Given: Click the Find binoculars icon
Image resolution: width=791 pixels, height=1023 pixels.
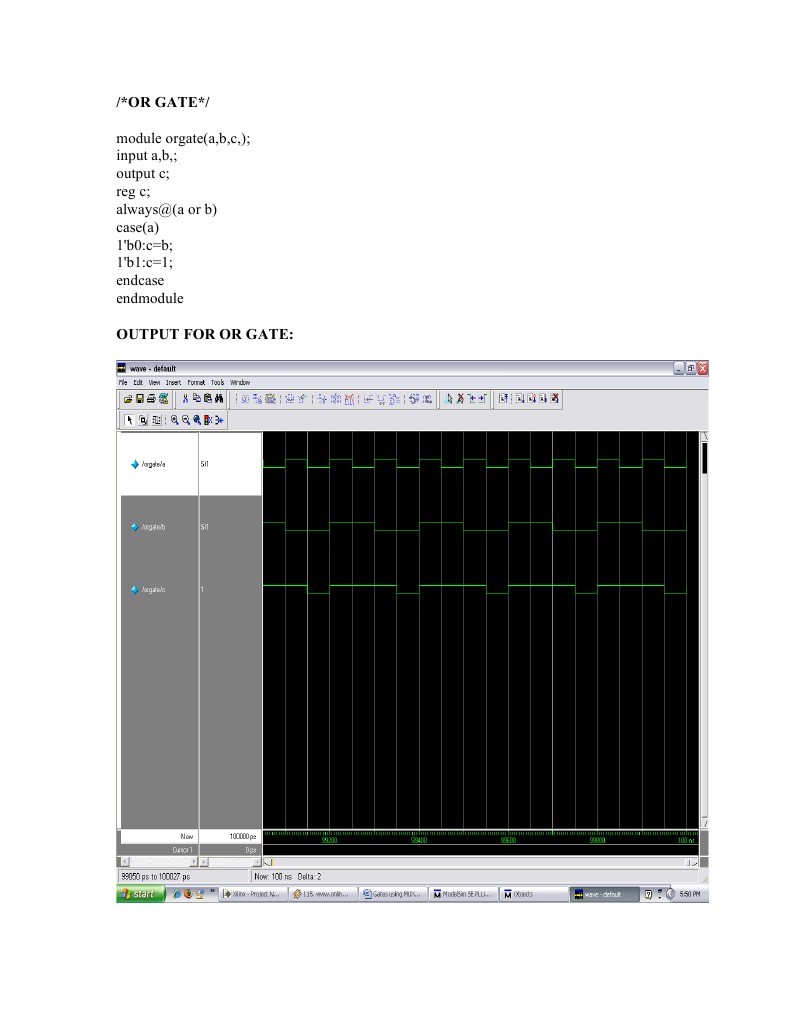Looking at the screenshot, I should click(x=219, y=398).
